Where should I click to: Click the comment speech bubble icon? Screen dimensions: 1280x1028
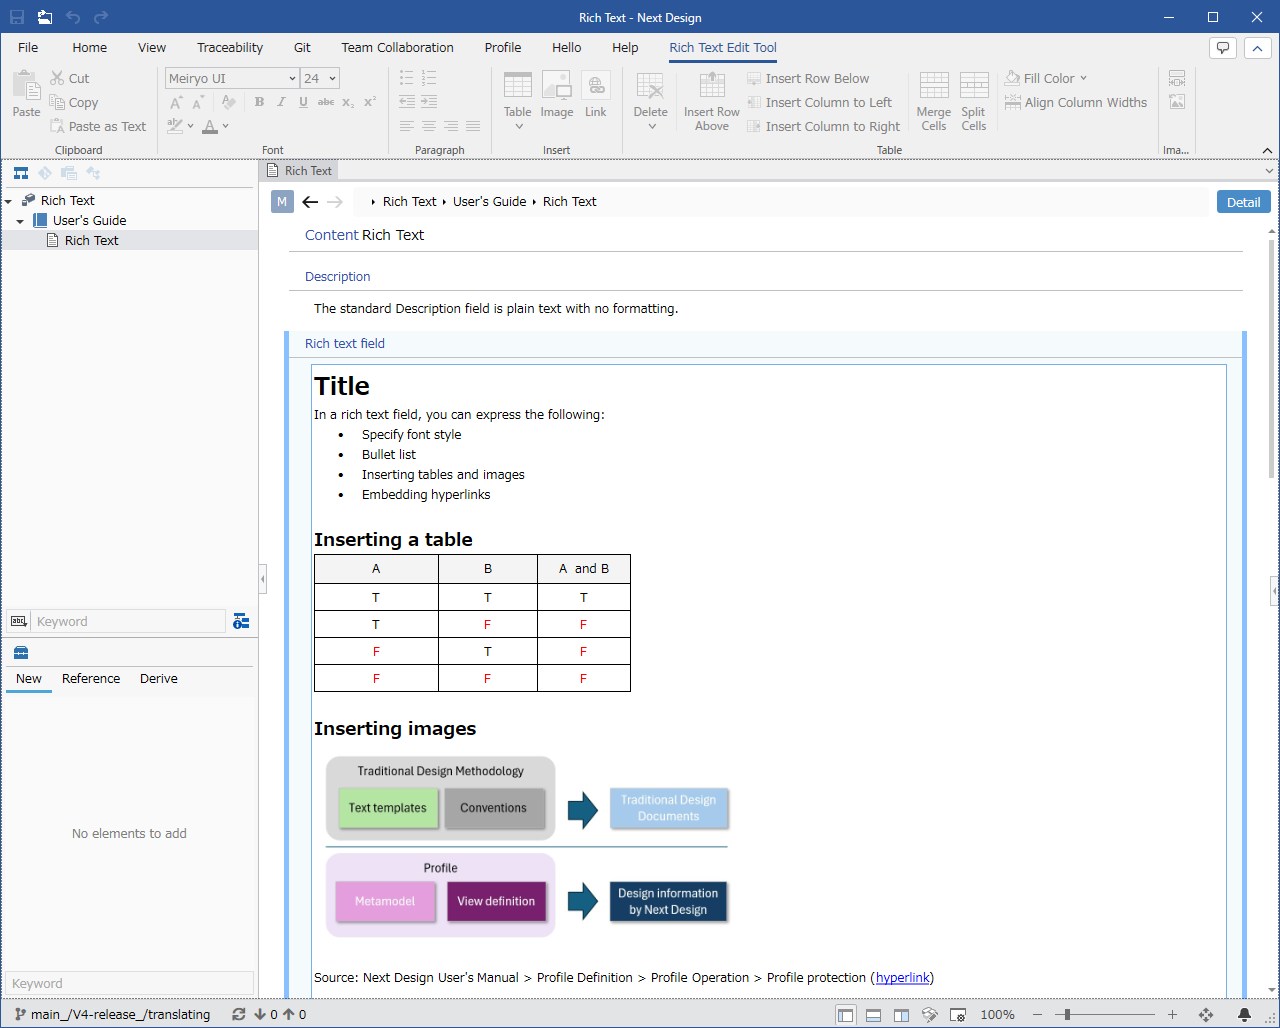(1222, 48)
